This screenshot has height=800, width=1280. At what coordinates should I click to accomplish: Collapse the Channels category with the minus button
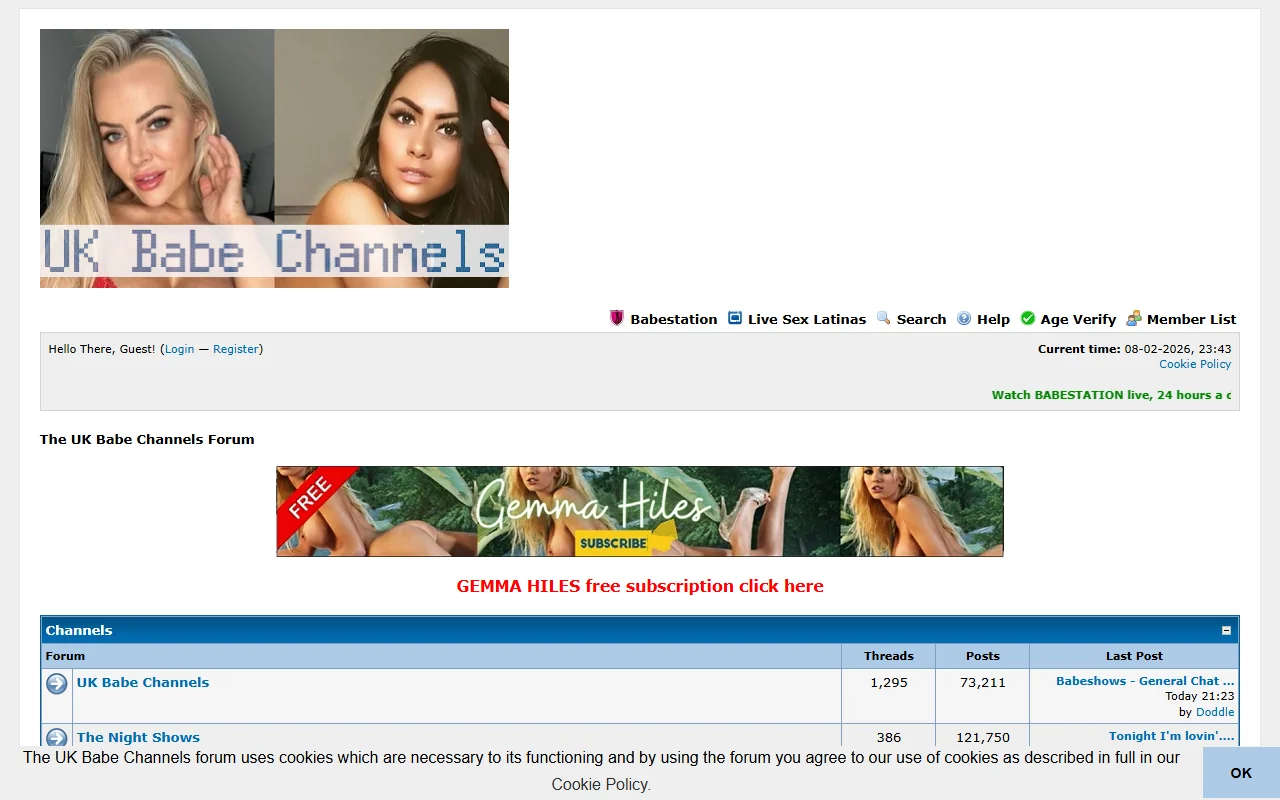point(1226,630)
